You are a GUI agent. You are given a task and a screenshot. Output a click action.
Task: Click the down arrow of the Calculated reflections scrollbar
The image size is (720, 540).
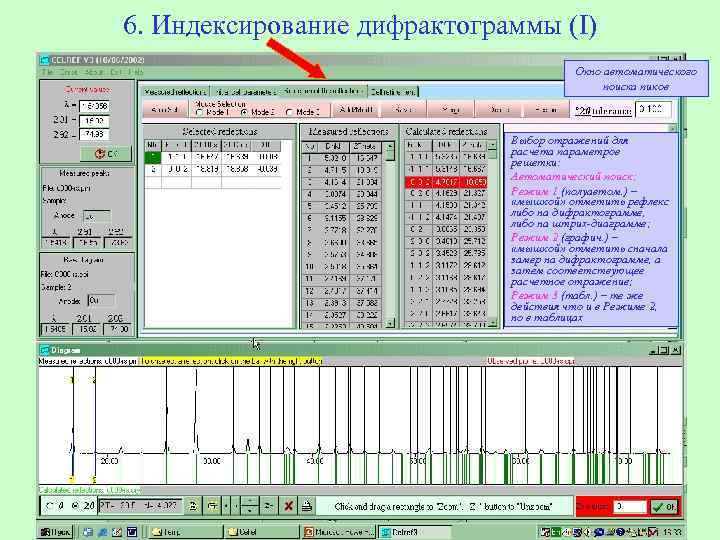tap(492, 324)
